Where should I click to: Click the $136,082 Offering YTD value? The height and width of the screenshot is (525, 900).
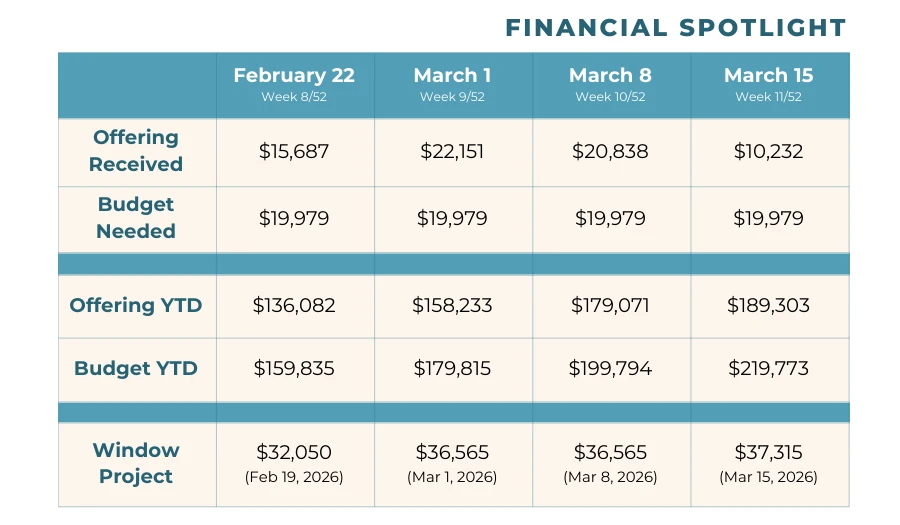[x=294, y=305]
